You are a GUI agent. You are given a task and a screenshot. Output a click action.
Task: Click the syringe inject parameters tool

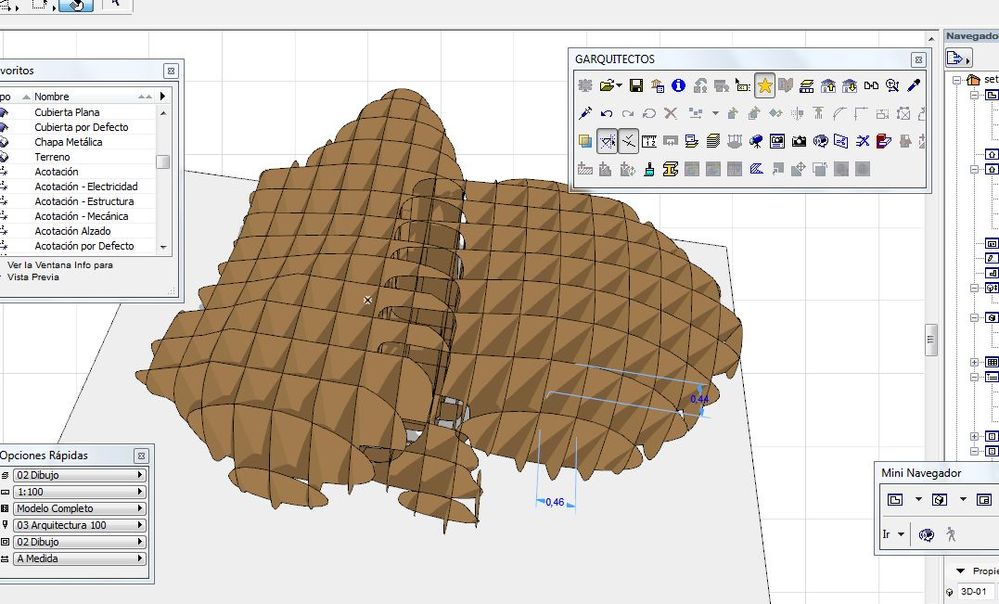coord(586,114)
